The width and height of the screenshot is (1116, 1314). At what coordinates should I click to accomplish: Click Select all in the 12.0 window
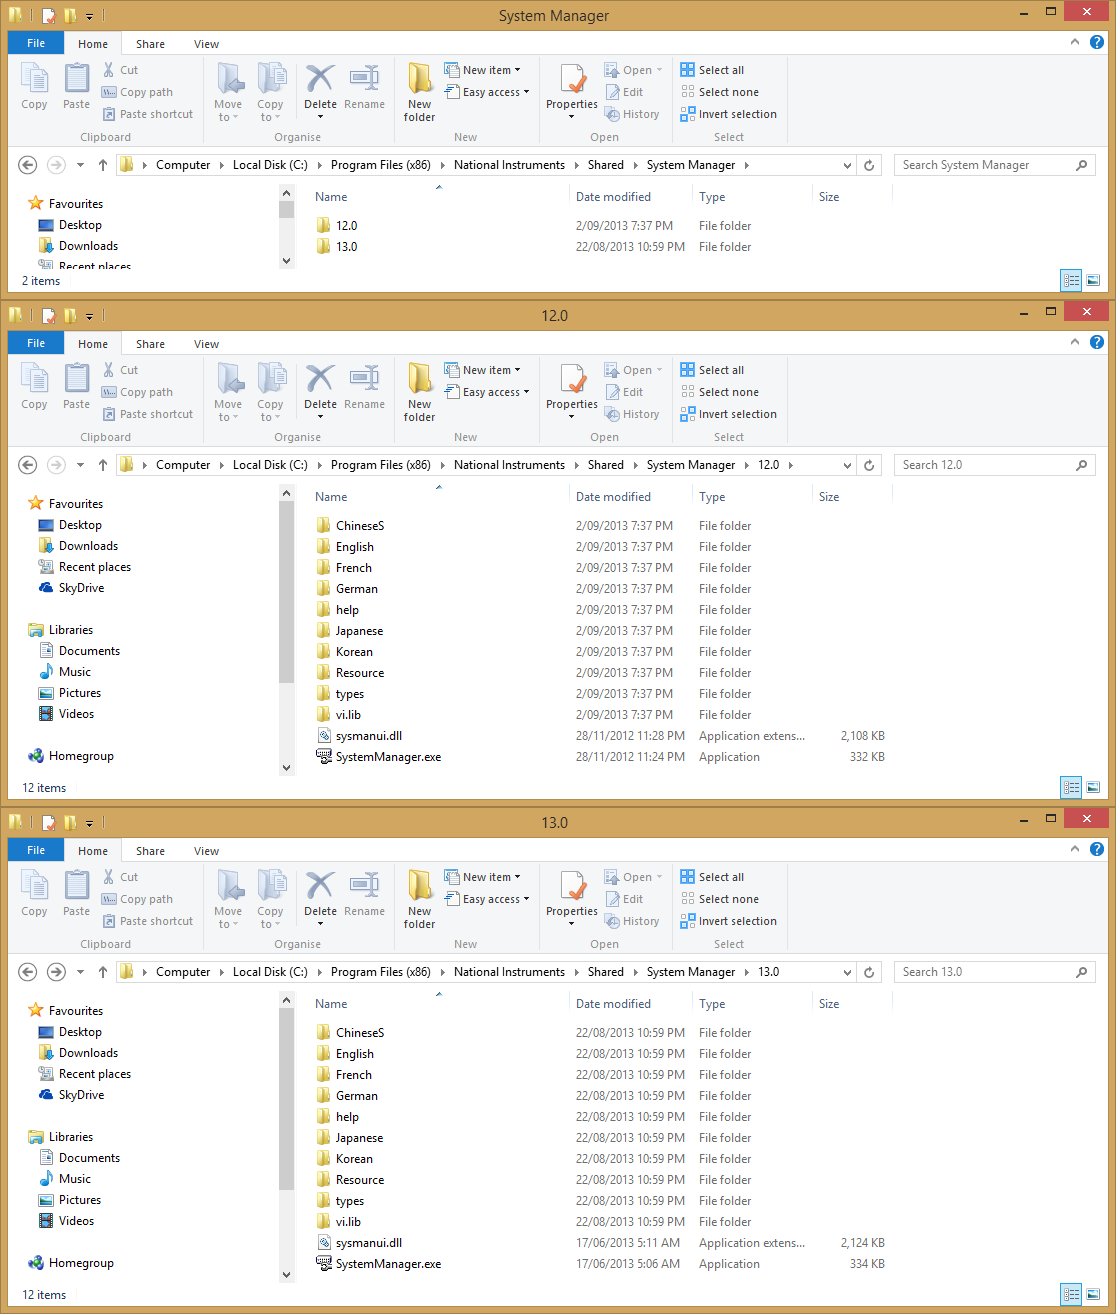pyautogui.click(x=712, y=370)
